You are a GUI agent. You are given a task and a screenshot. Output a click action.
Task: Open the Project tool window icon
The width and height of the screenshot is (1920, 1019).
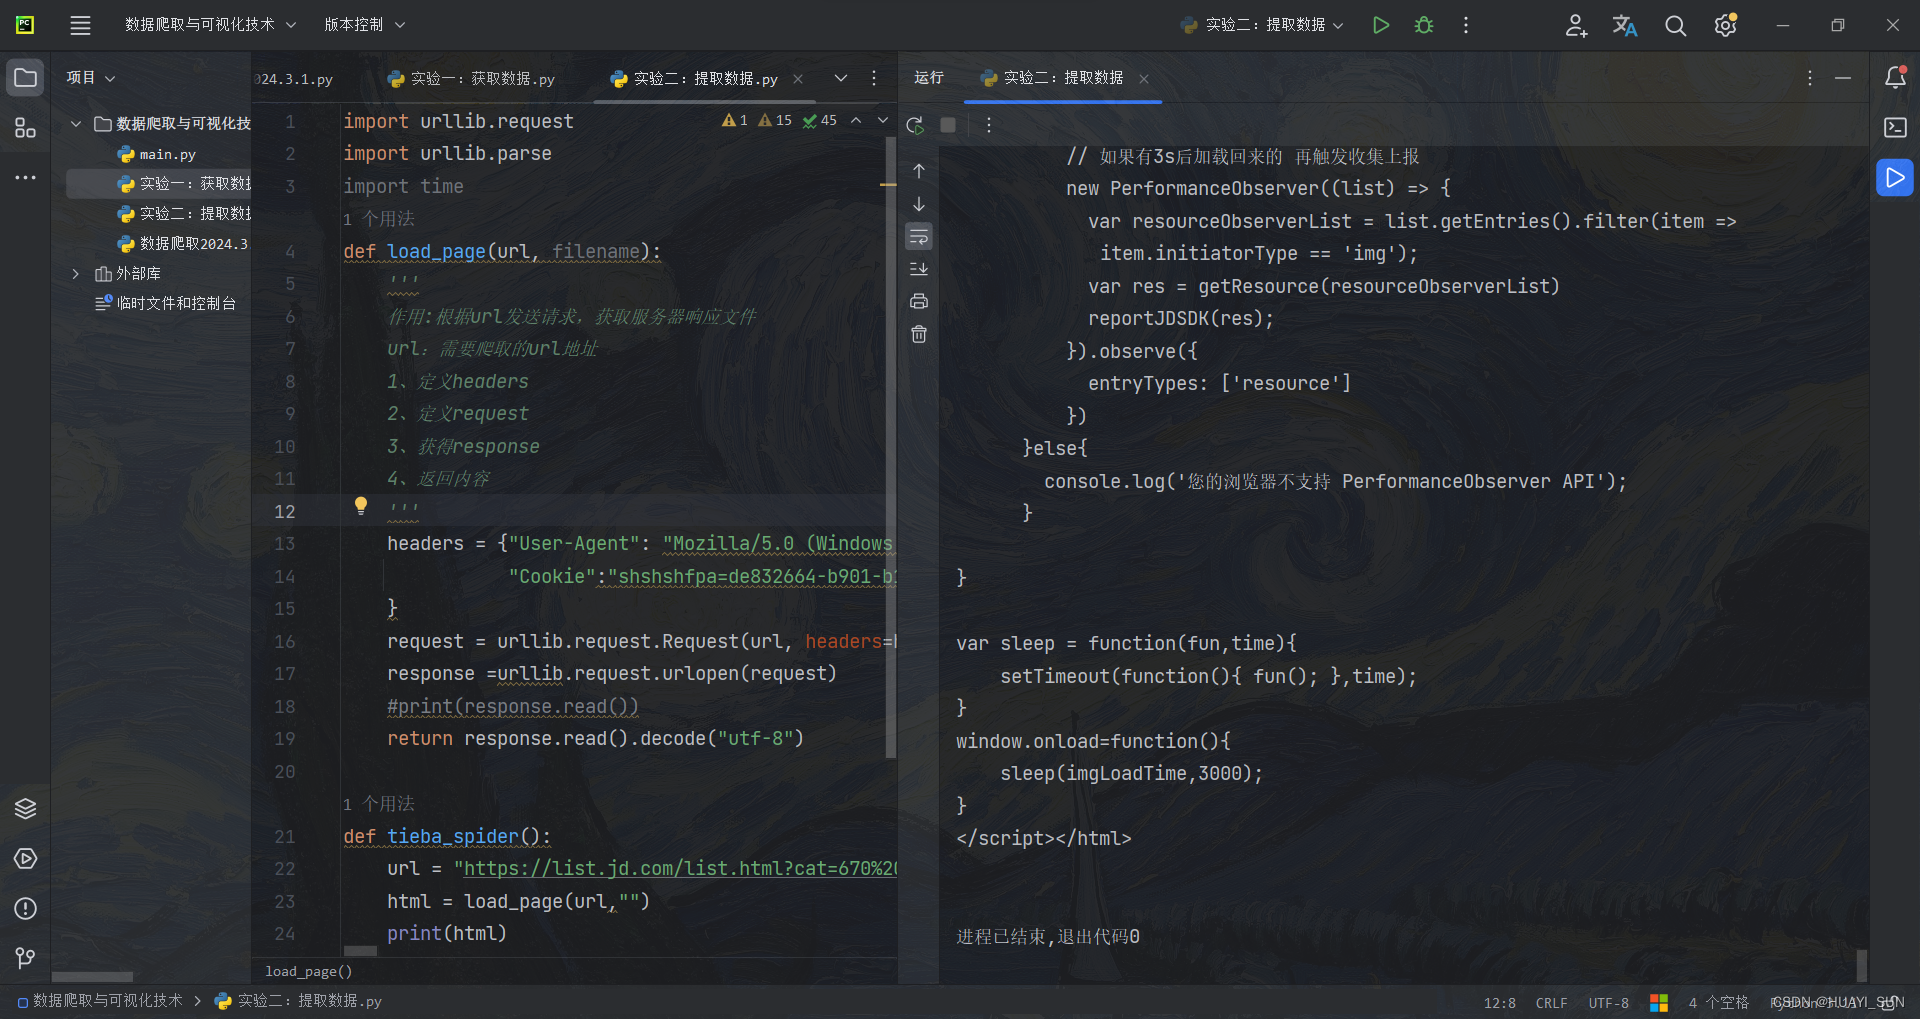(x=26, y=78)
